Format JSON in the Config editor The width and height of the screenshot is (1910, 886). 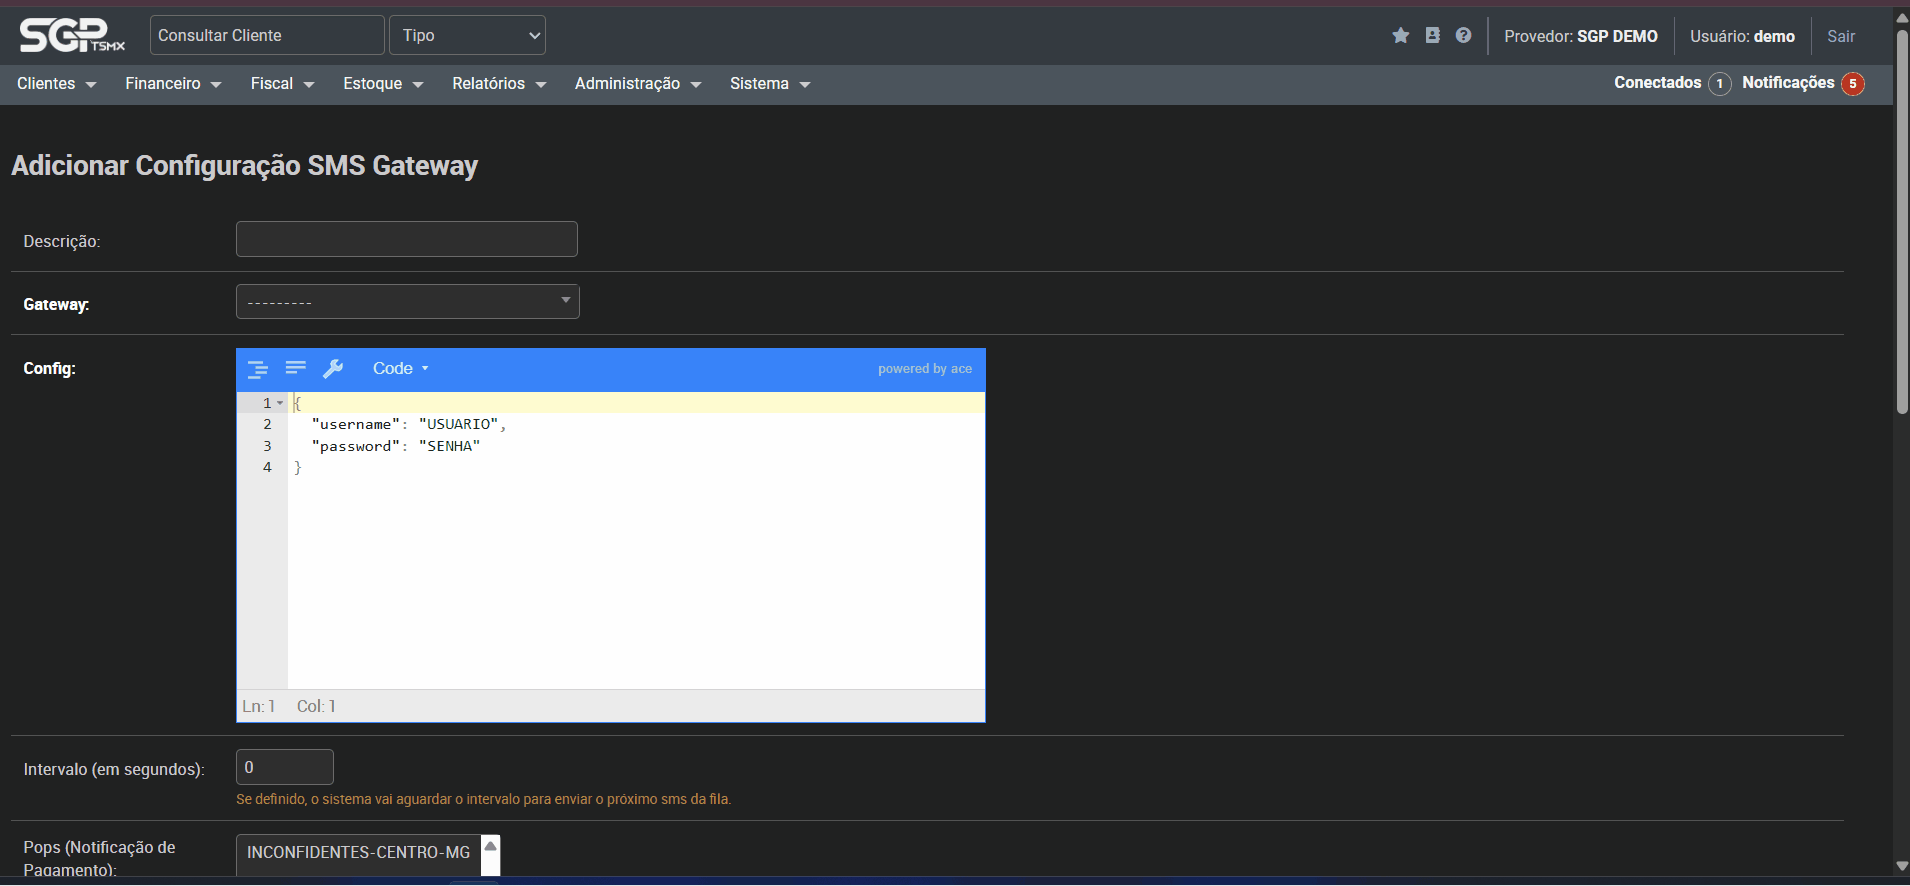(x=257, y=369)
